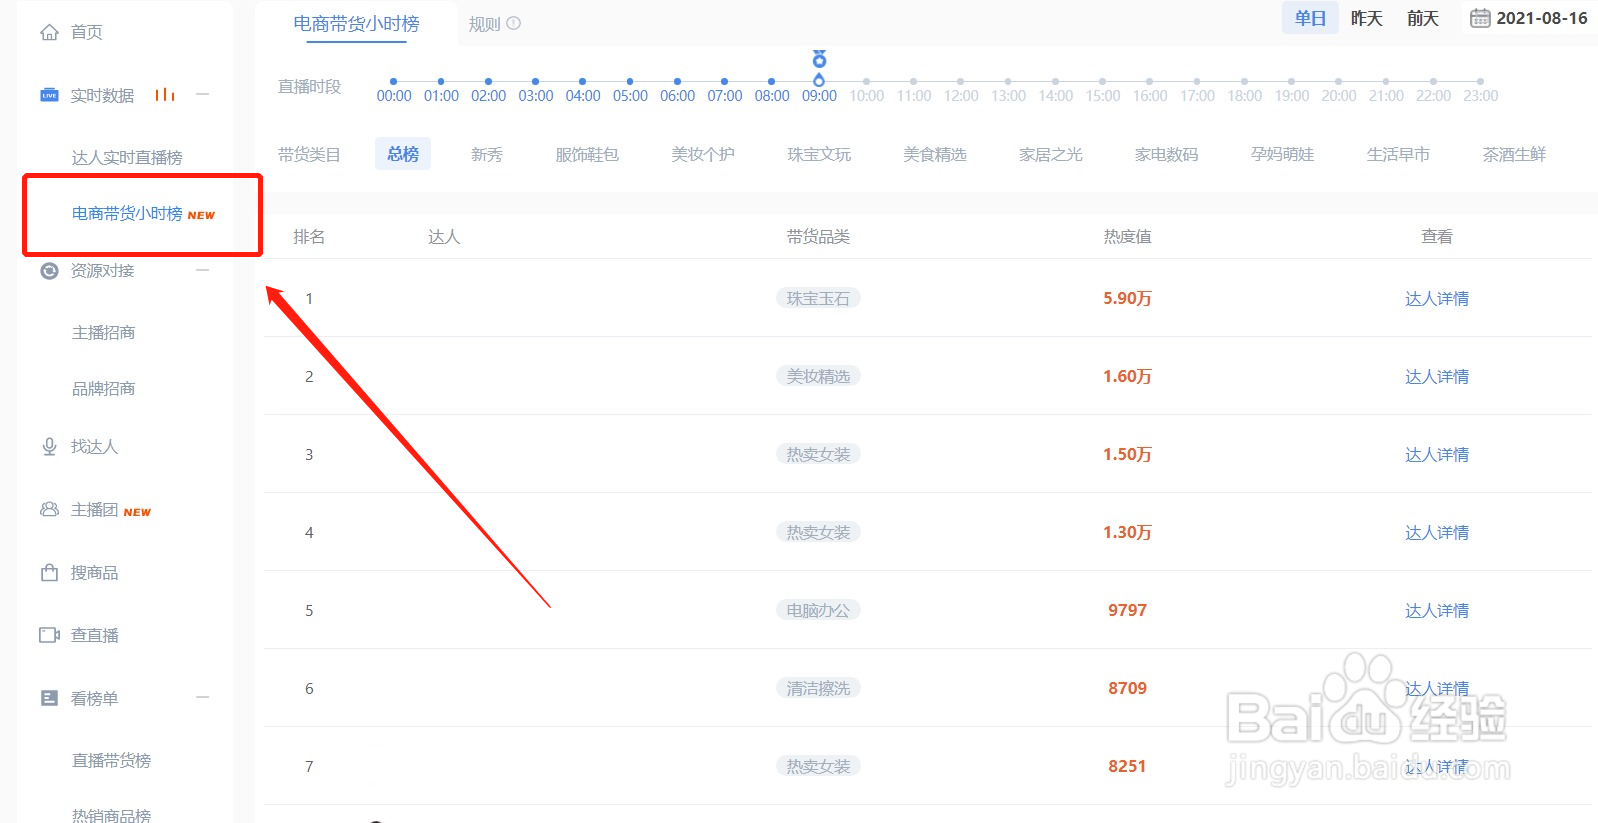The width and height of the screenshot is (1598, 823).
Task: Click the 清洁擦洗 category tag
Action: [818, 688]
